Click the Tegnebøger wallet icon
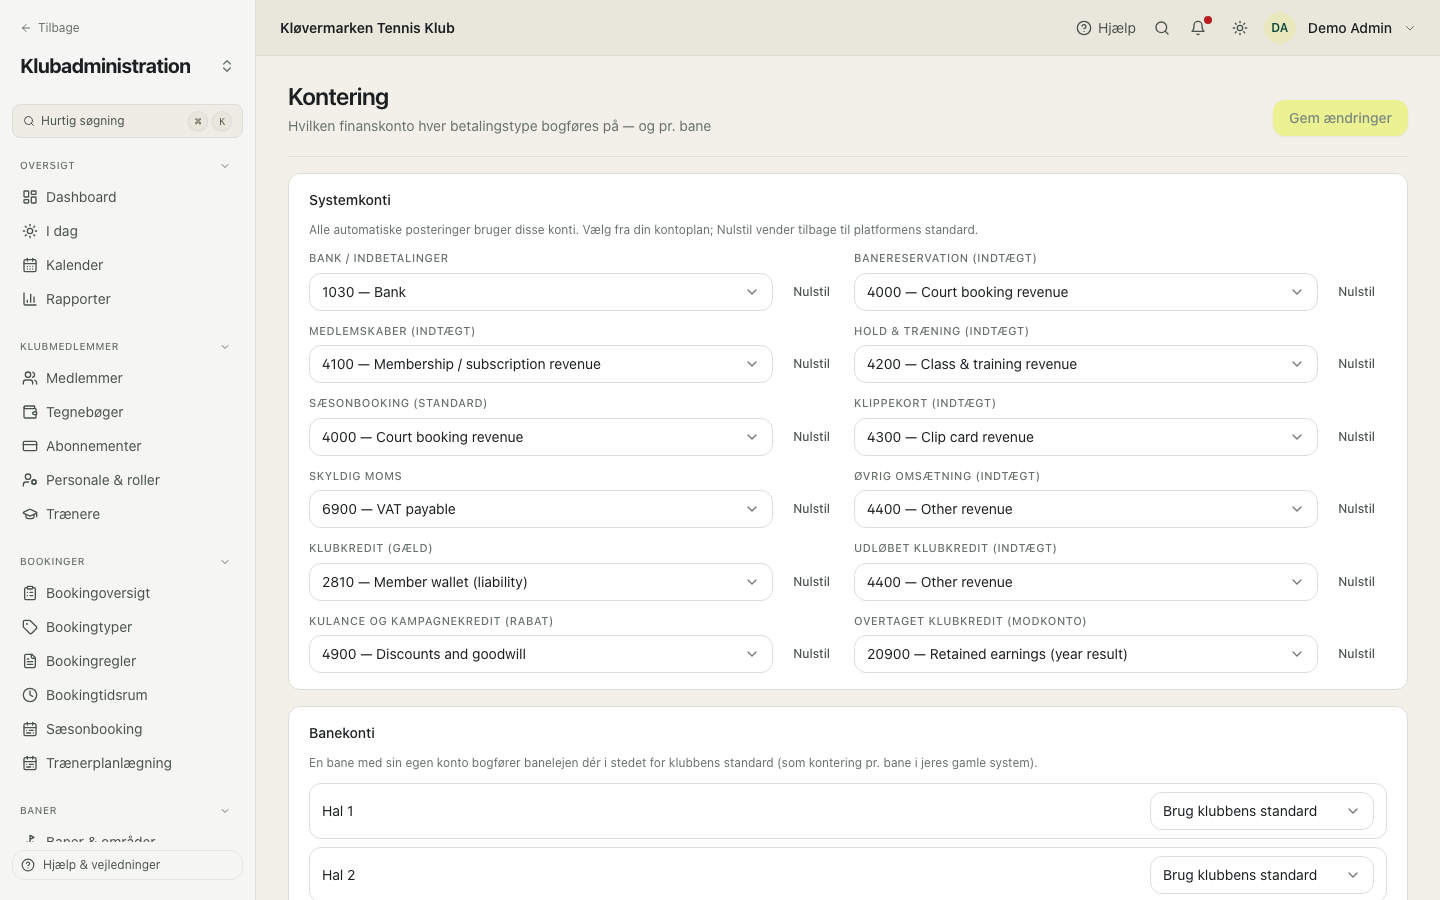1440x900 pixels. click(x=30, y=412)
